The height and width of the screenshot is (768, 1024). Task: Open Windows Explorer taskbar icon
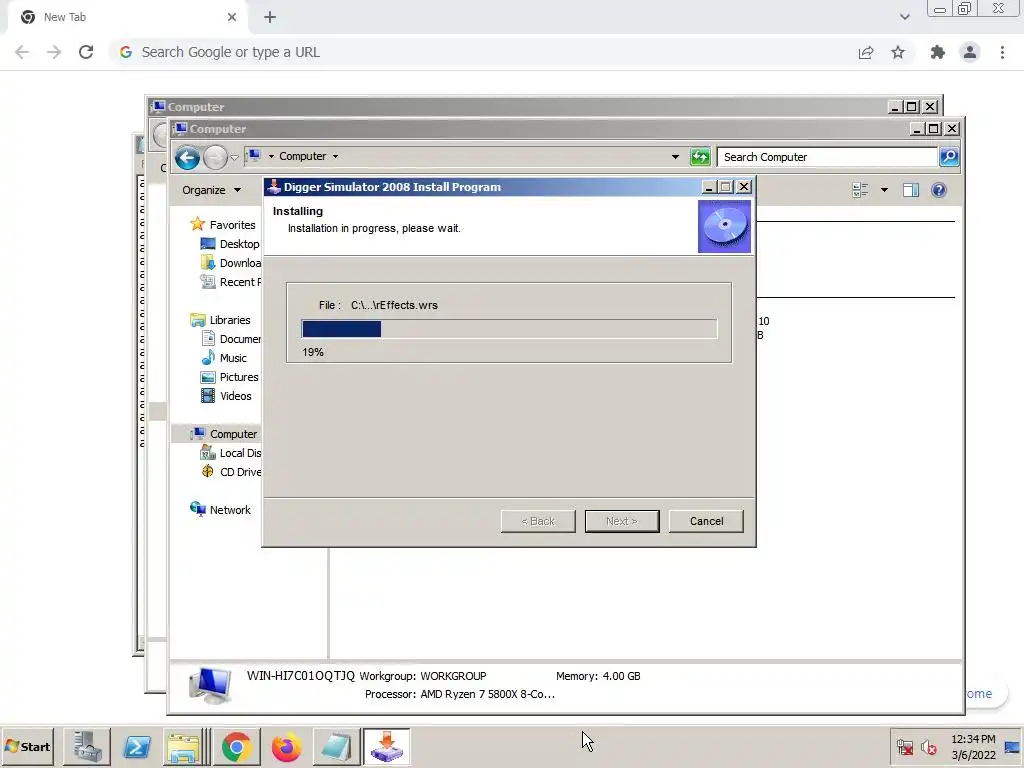coord(184,746)
